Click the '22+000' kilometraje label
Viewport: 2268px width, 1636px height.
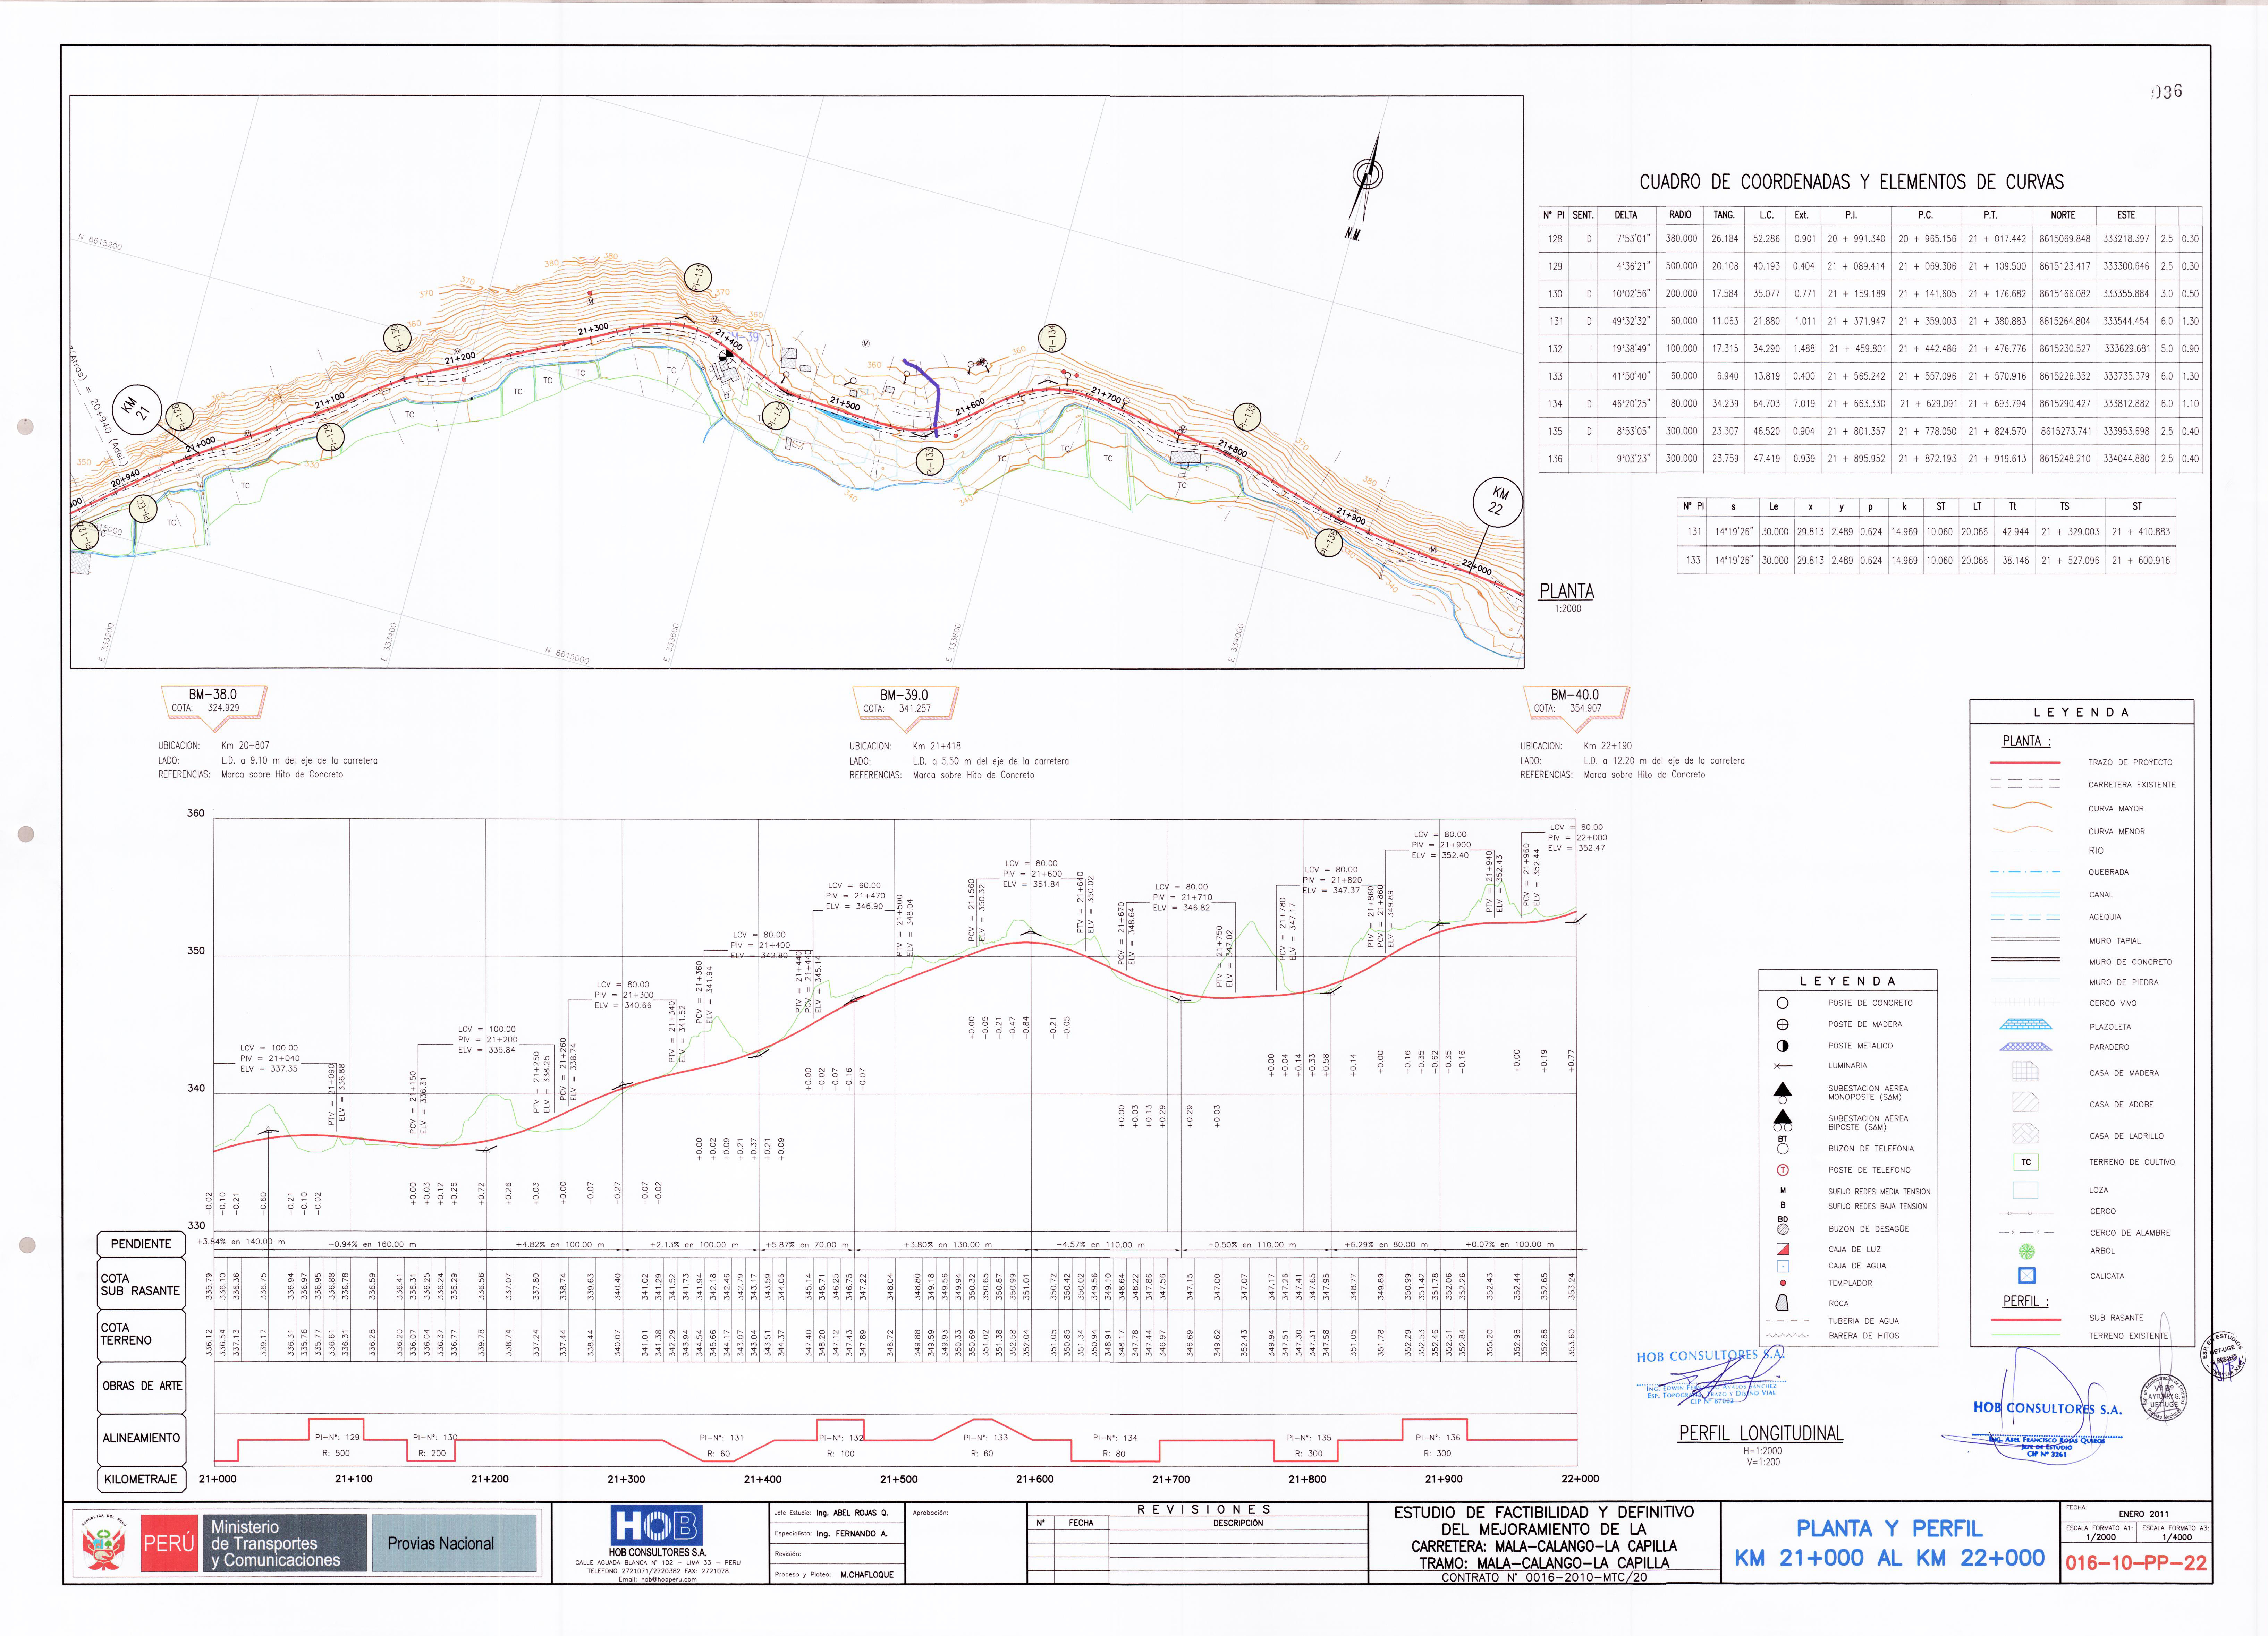pyautogui.click(x=1580, y=1479)
